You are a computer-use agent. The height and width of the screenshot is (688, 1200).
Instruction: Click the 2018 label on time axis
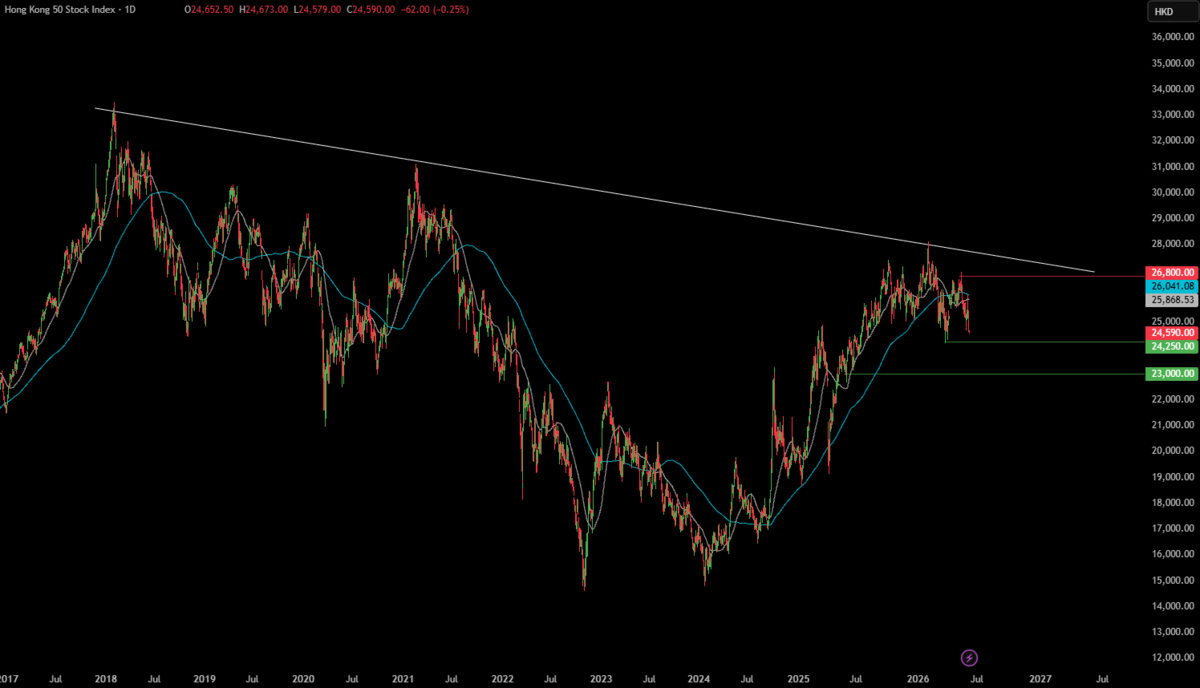point(107,677)
